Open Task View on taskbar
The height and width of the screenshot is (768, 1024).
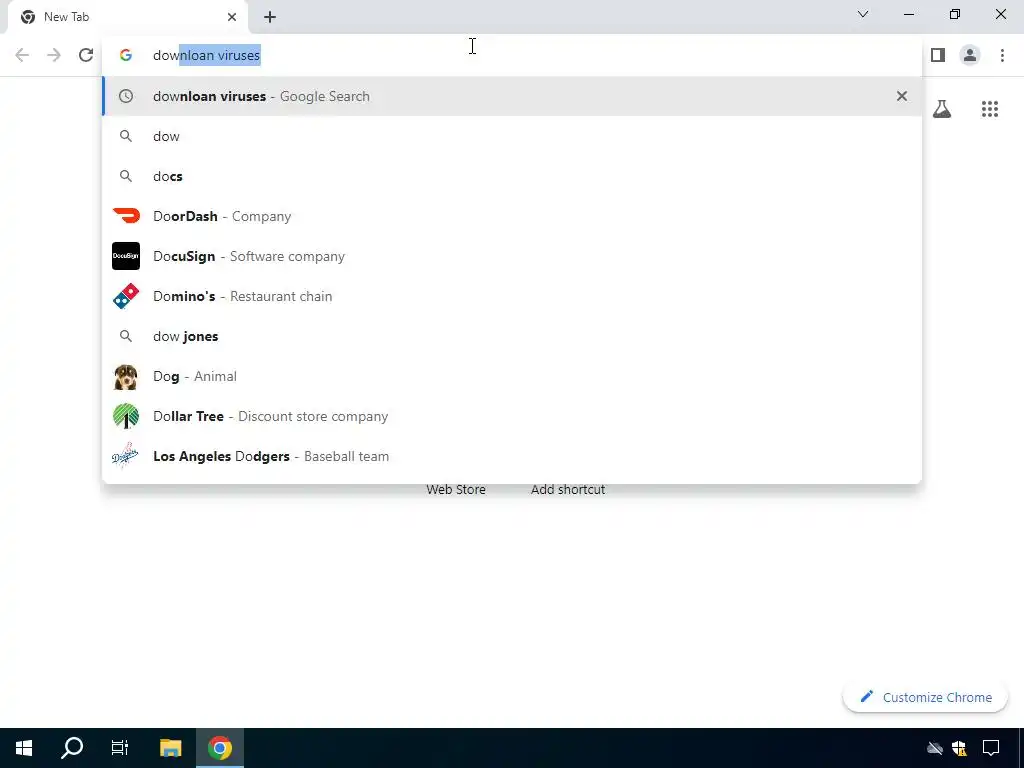click(x=120, y=748)
